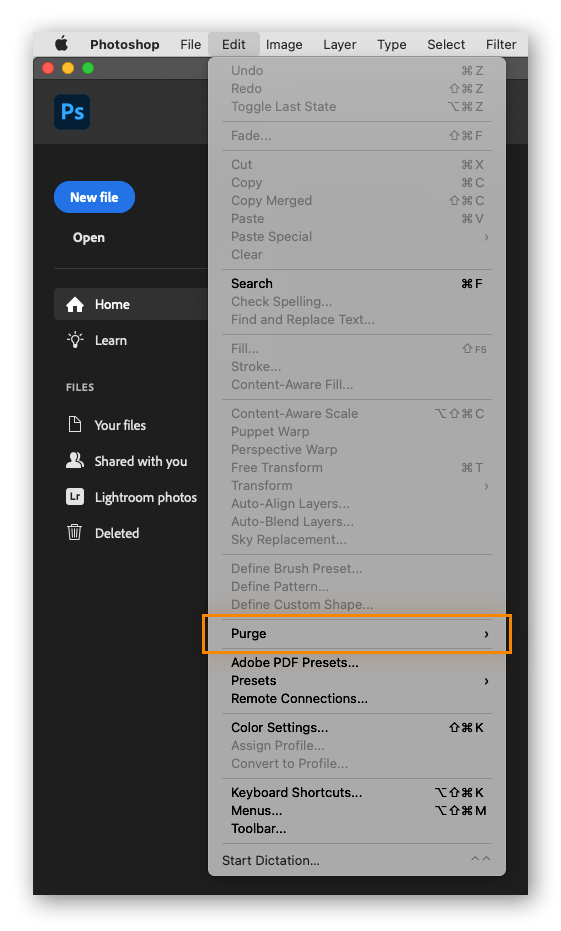The width and height of the screenshot is (561, 931).
Task: Click Auto-Align Layers... entry
Action: 357,504
